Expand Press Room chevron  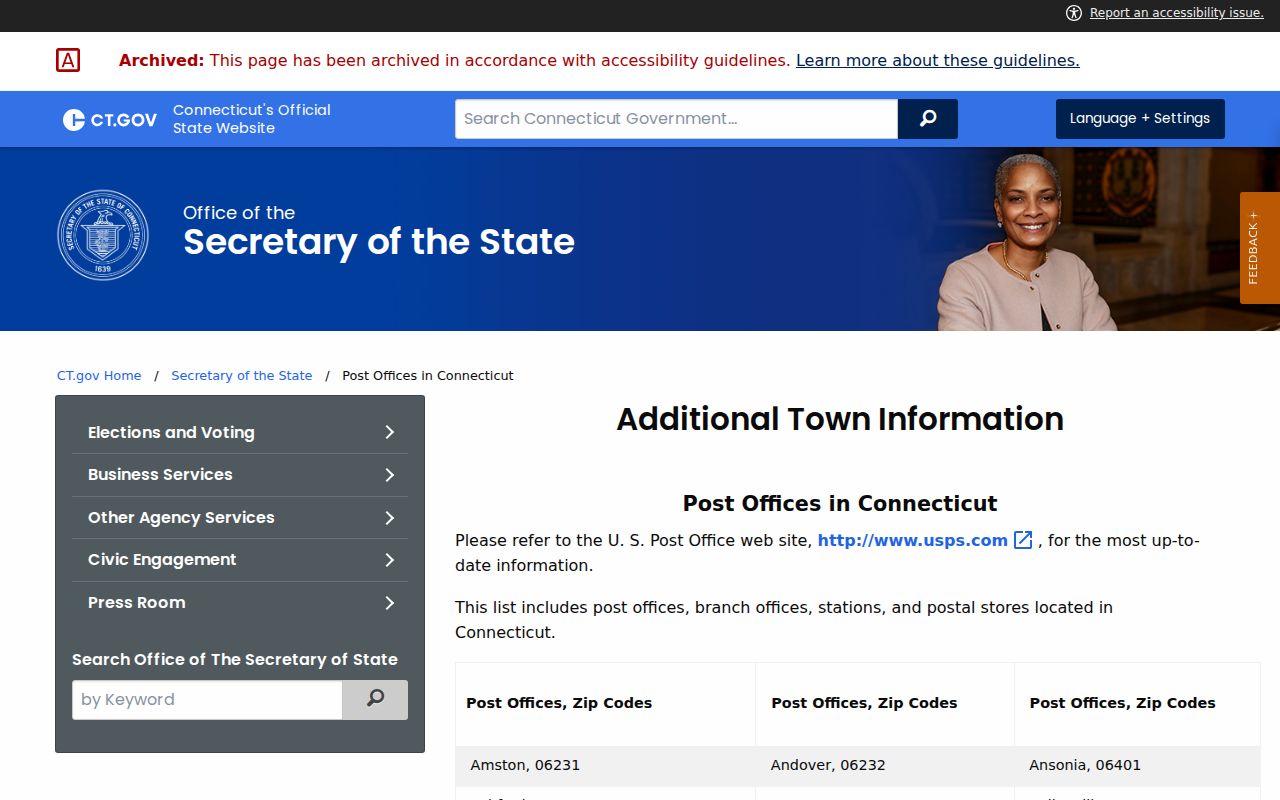coord(390,603)
